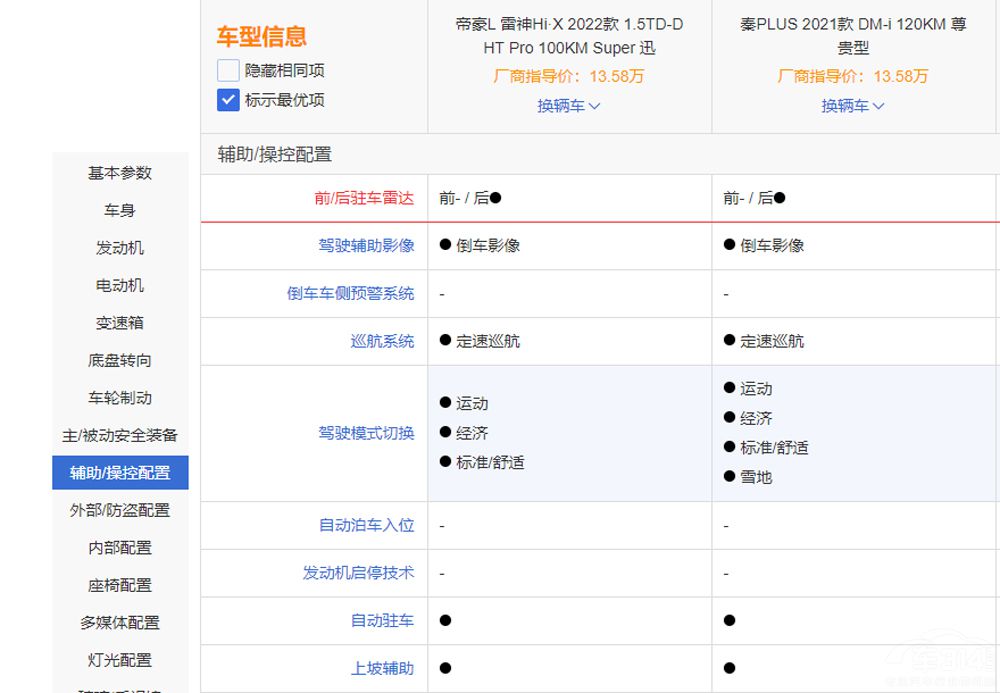
Task: Open 换辆车 dropdown for 帝豪L 雷神Hi·X
Action: pos(568,106)
